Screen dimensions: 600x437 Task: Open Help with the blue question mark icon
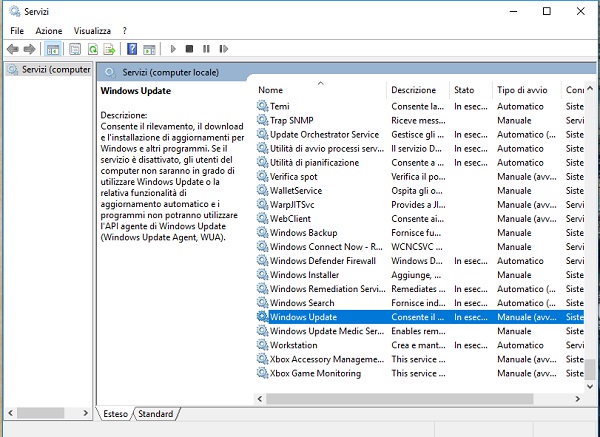pyautogui.click(x=132, y=49)
